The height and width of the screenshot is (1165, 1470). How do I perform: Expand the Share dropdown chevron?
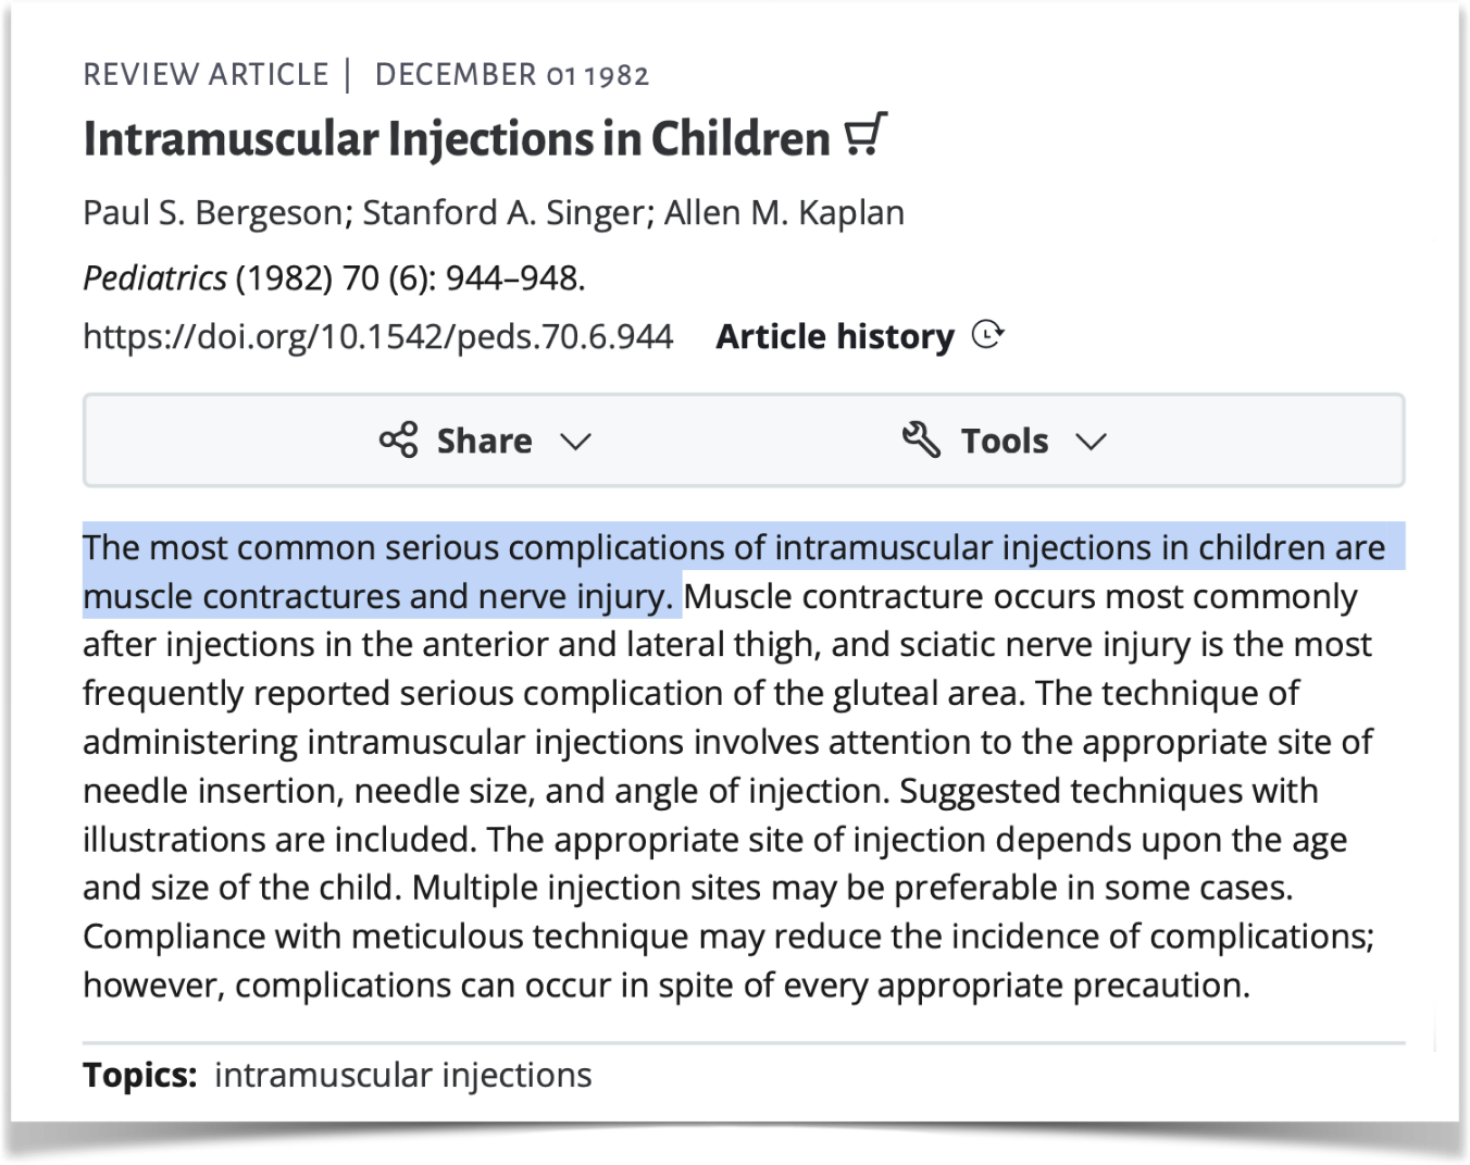576,442
